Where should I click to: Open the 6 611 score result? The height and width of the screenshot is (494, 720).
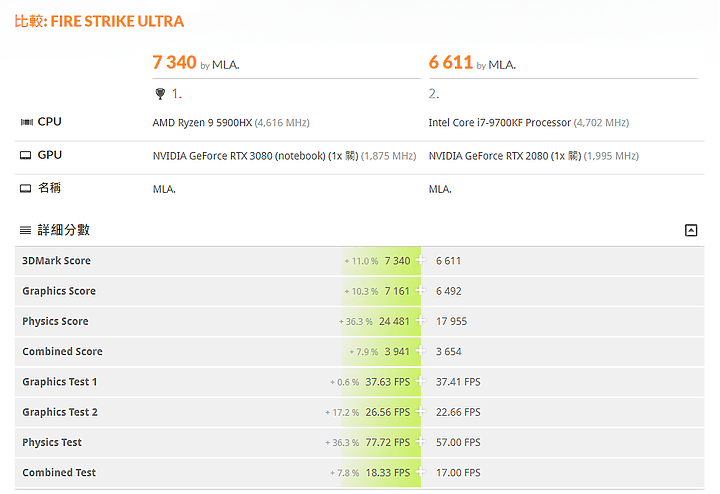click(x=450, y=62)
